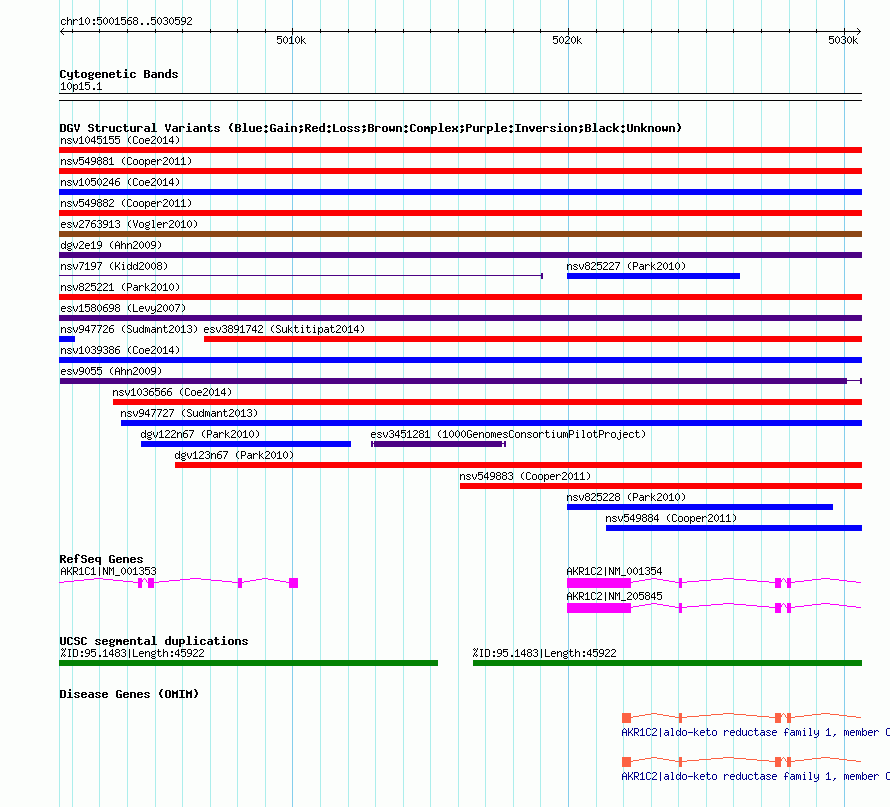
Task: Click the nsv549884 (Cooper2011) variant label
Action: [x=671, y=518]
